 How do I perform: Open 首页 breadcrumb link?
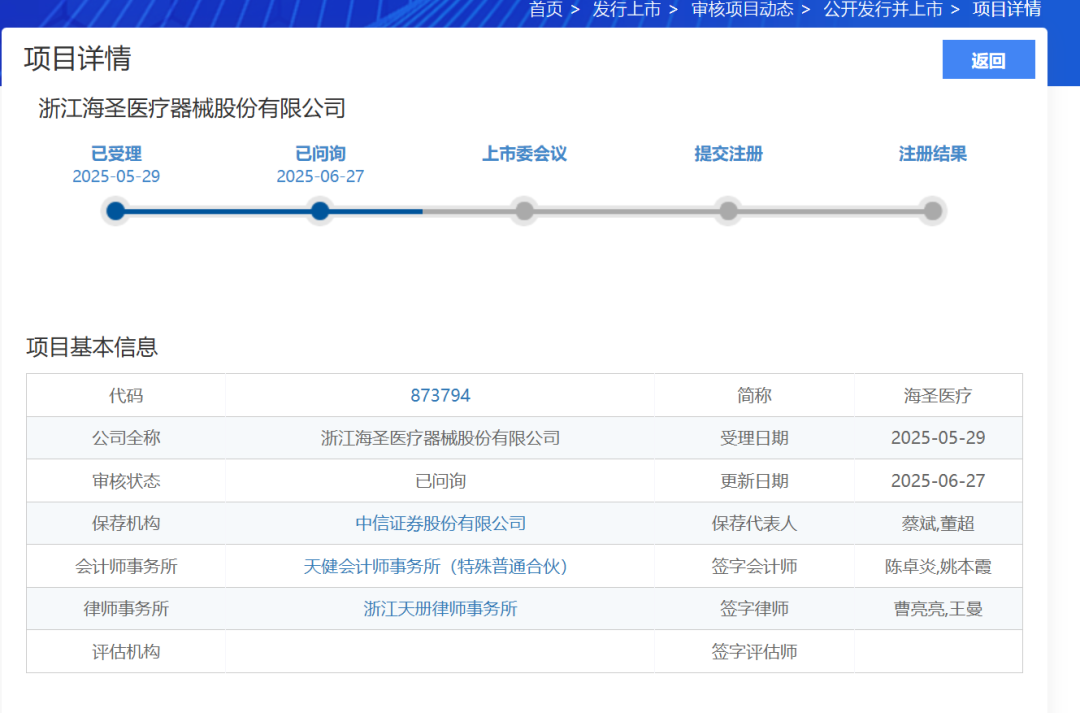pos(546,10)
